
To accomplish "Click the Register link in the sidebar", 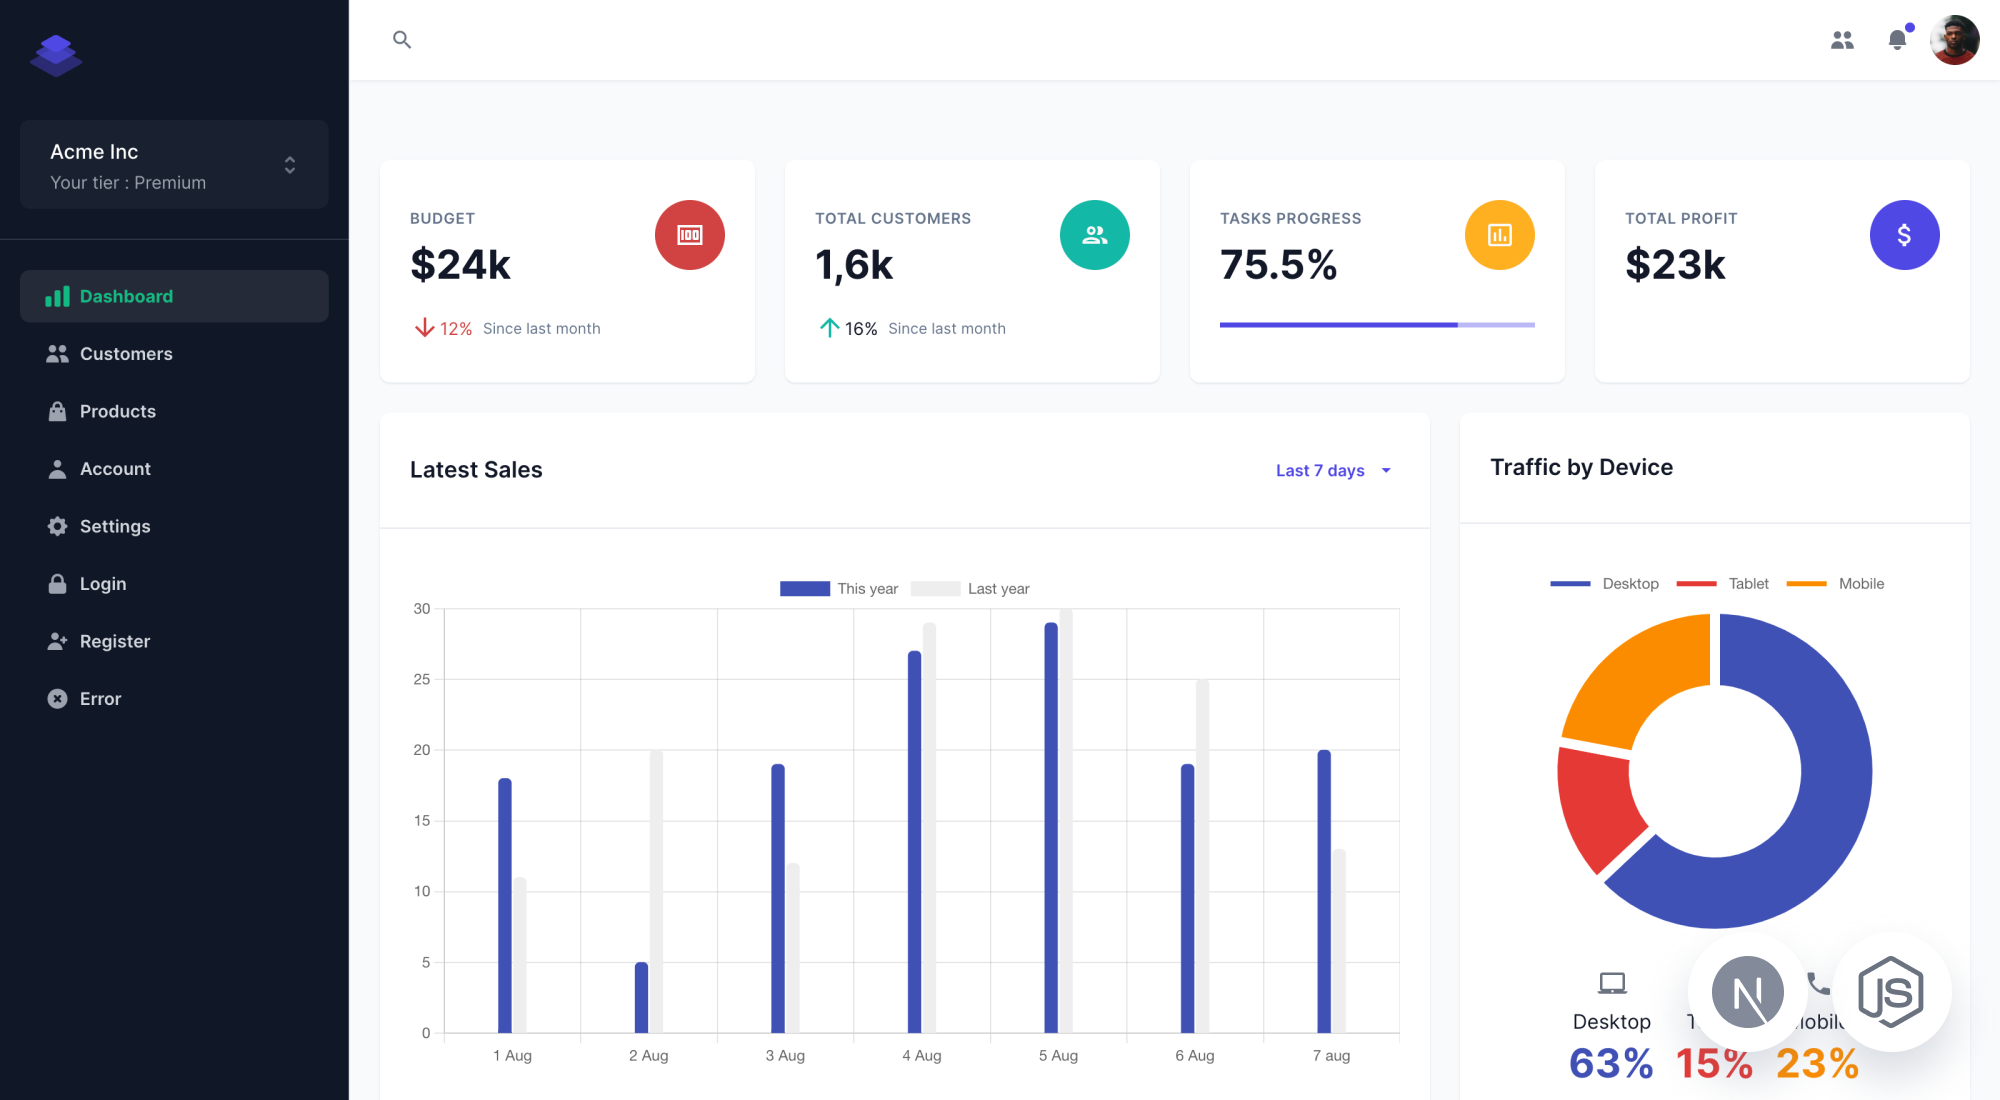I will coord(113,641).
